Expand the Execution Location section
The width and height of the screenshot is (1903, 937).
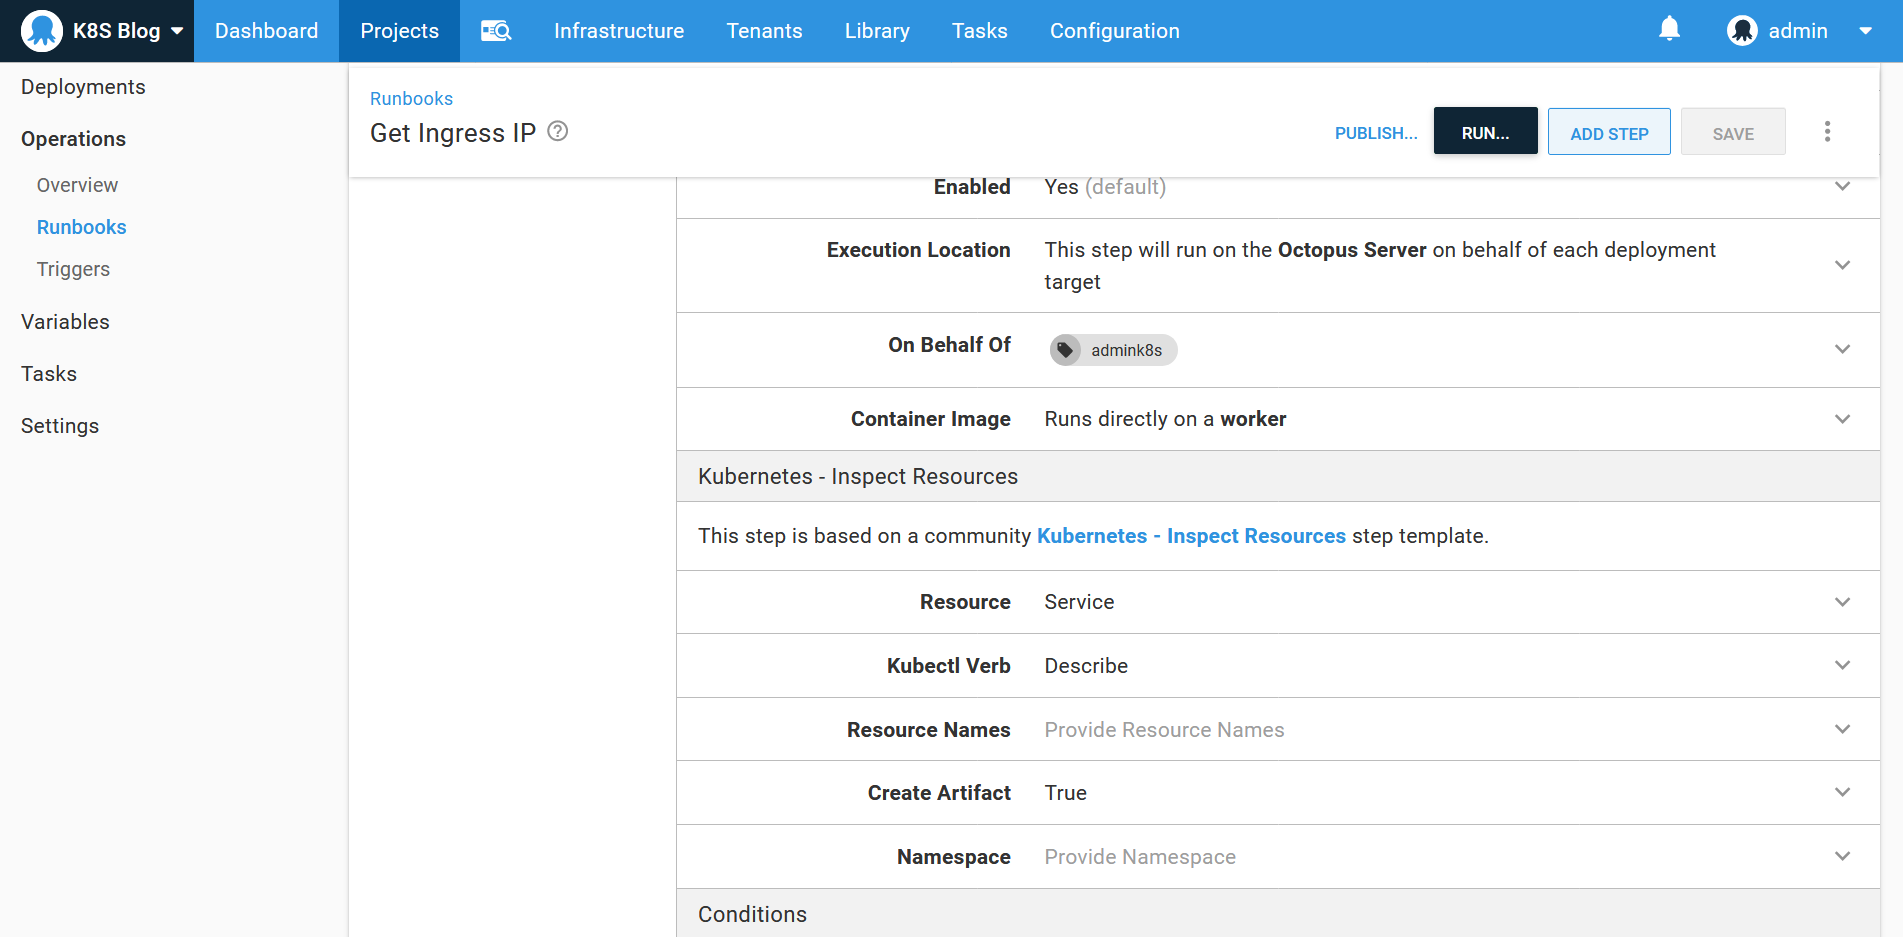(x=1842, y=265)
